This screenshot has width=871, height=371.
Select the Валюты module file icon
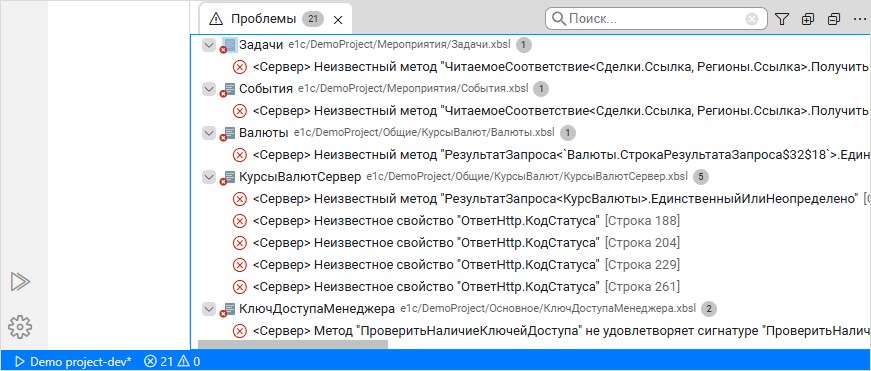click(228, 134)
